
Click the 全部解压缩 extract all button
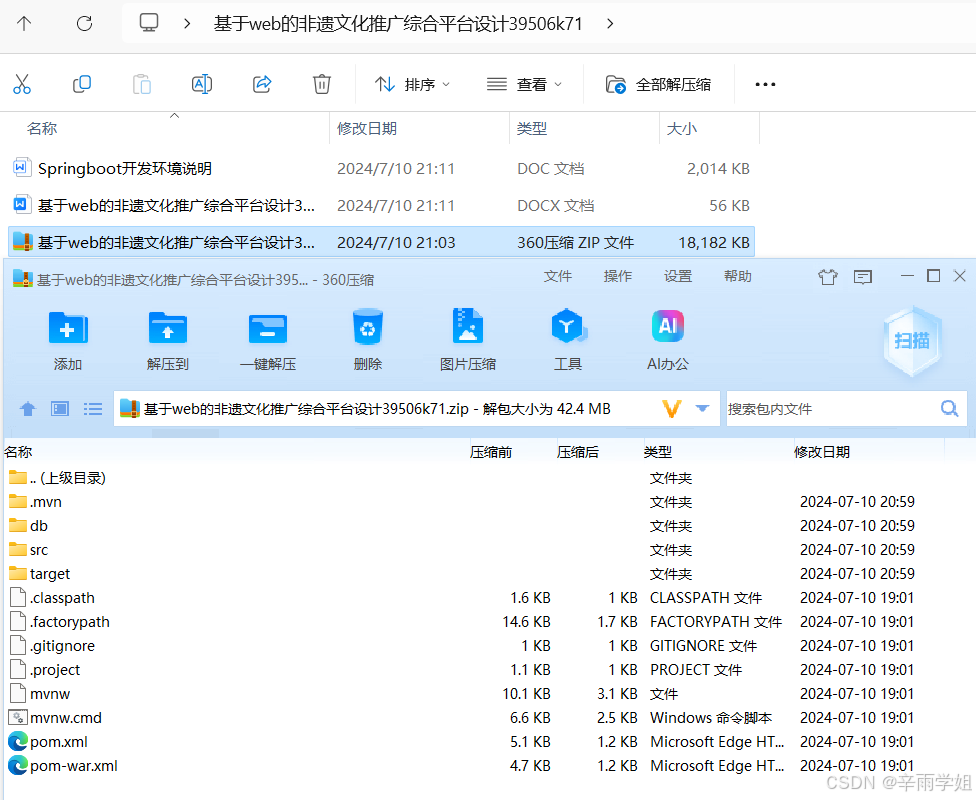[x=658, y=85]
